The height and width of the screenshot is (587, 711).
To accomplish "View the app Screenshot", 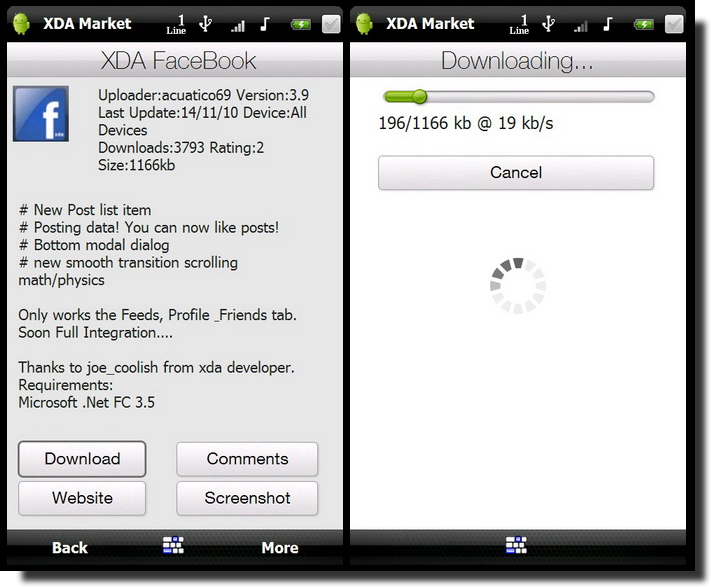I will tap(247, 498).
